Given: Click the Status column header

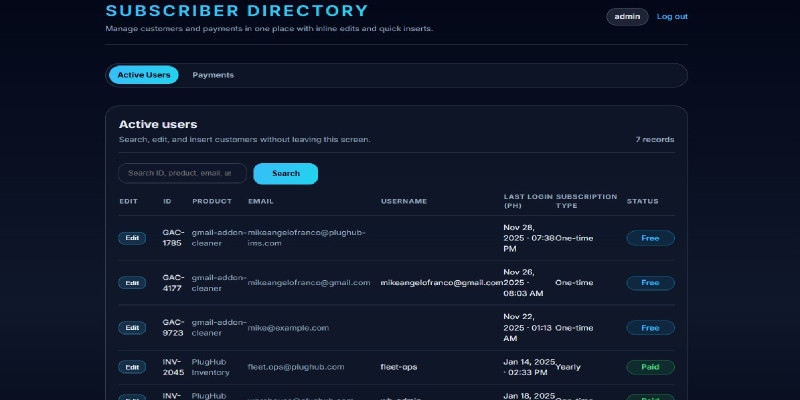Looking at the screenshot, I should coord(642,201).
